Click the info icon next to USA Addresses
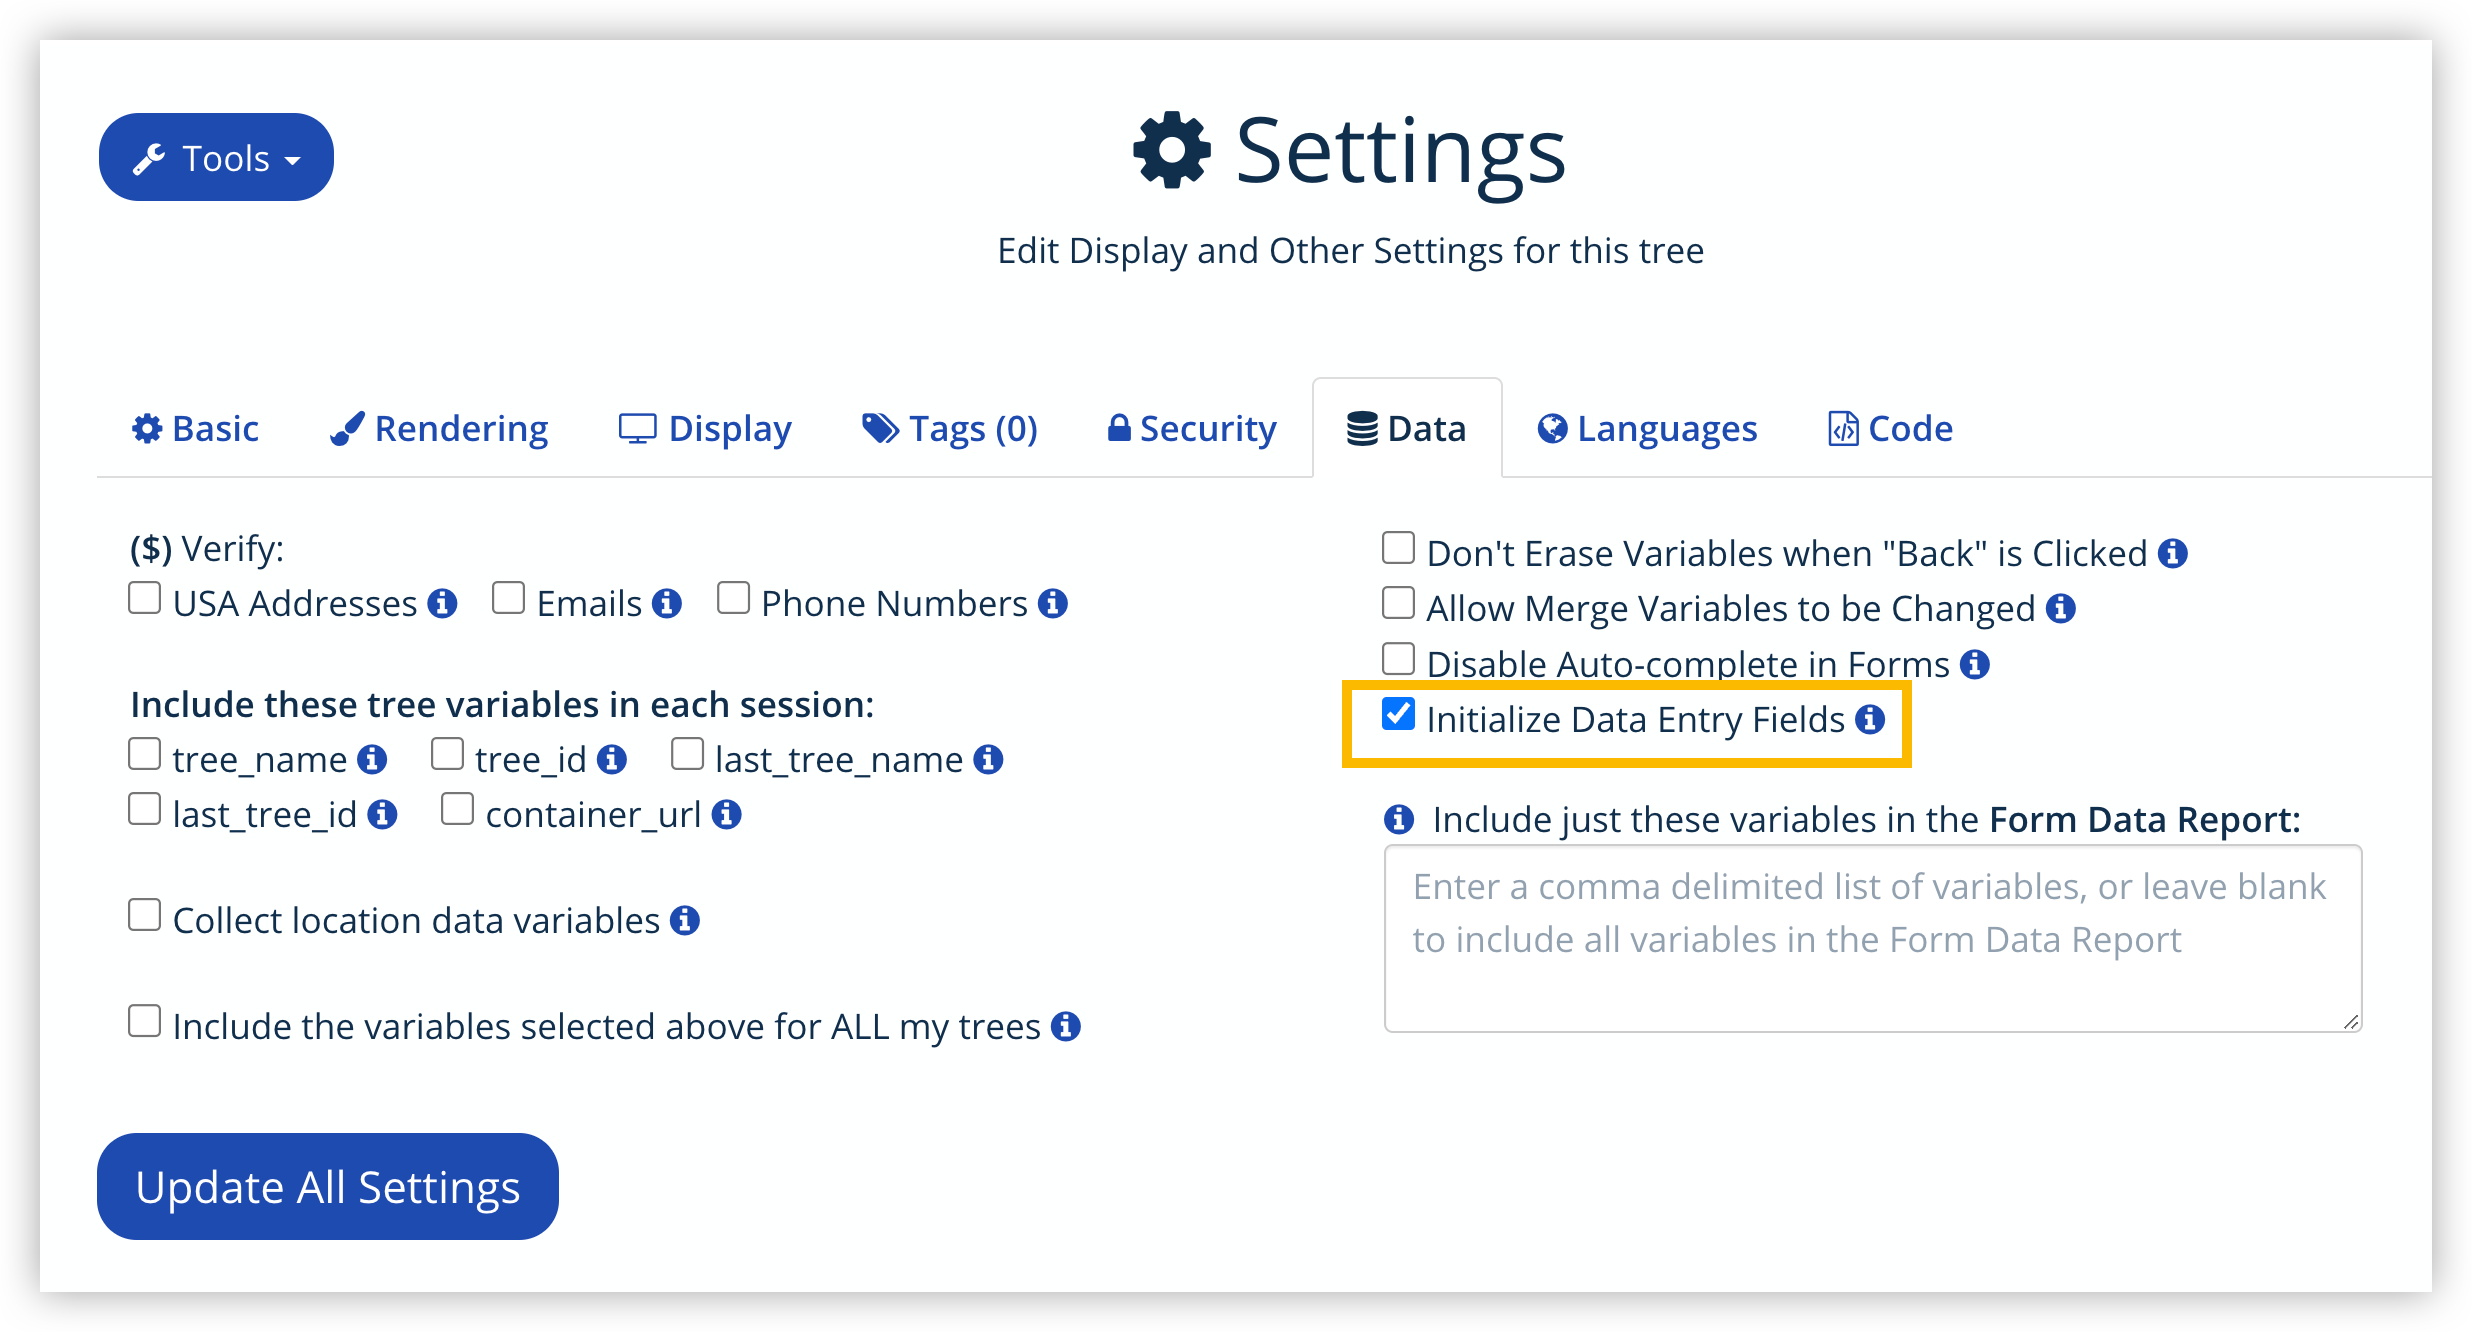Image resolution: width=2472 pixels, height=1332 pixels. click(444, 602)
